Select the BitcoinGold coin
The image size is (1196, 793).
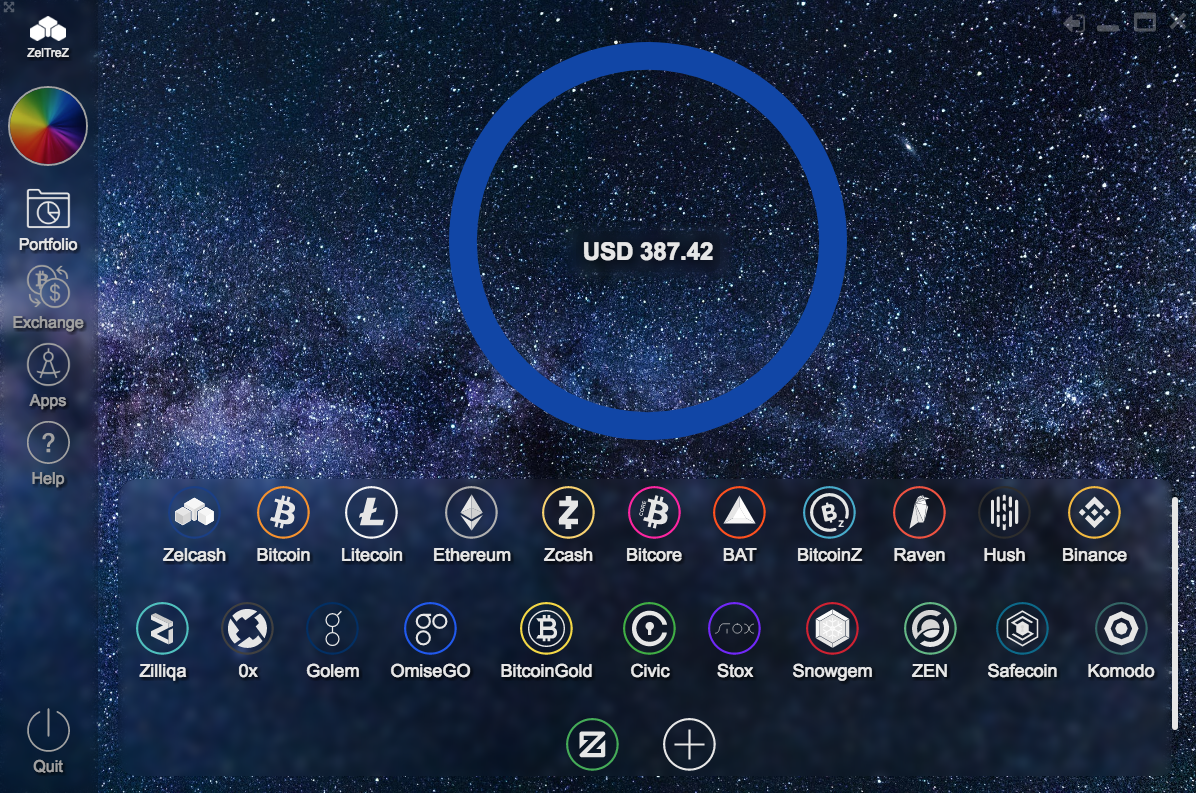(x=546, y=642)
